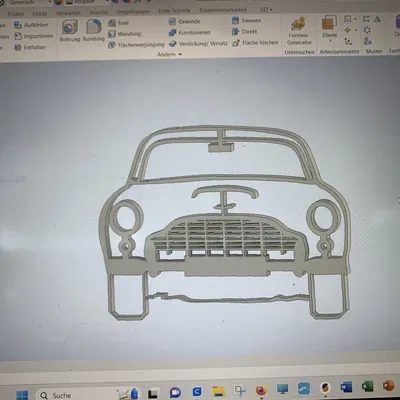Open the Prüfen ribbon tab
Image resolution: width=400 pixels, height=400 pixels.
pyautogui.click(x=16, y=14)
